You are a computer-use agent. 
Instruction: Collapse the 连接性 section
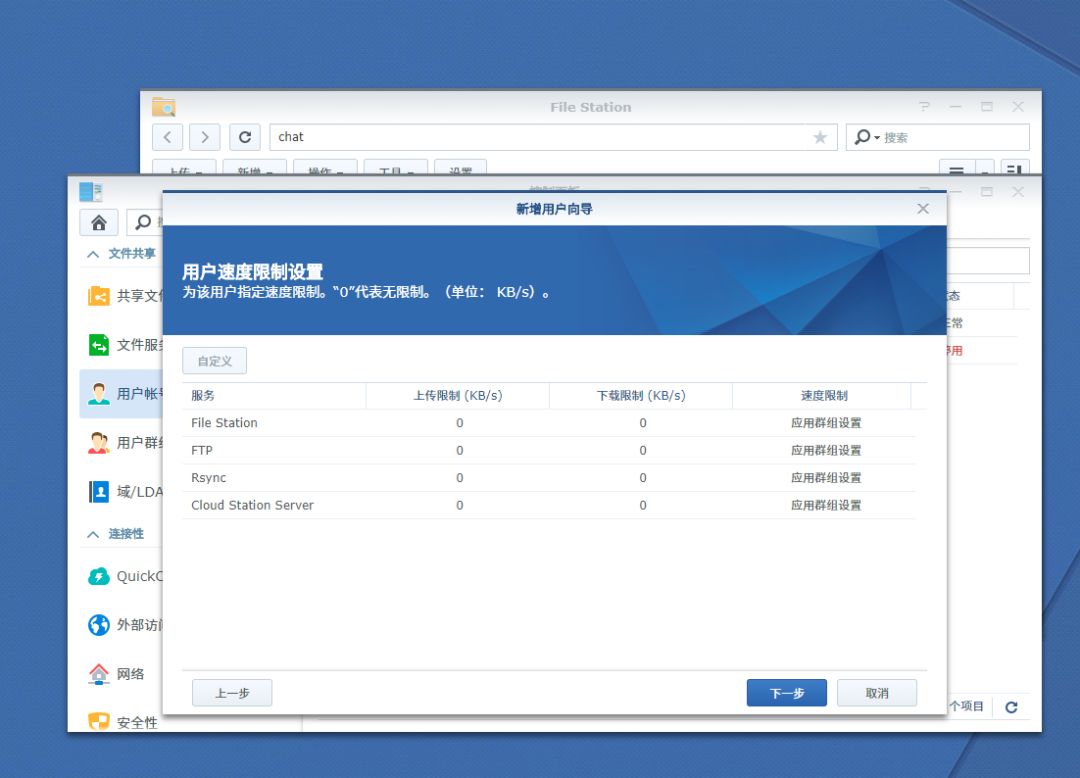coord(93,534)
